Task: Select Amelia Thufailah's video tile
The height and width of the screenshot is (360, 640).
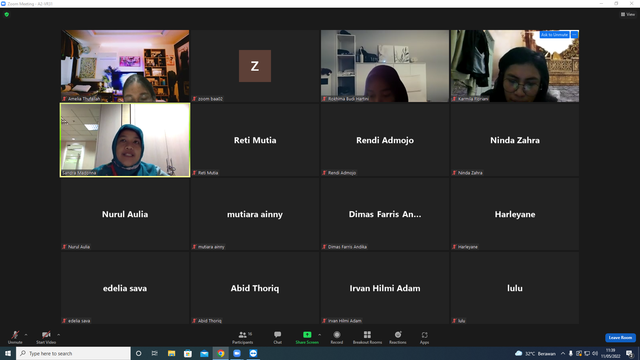Action: coord(125,66)
